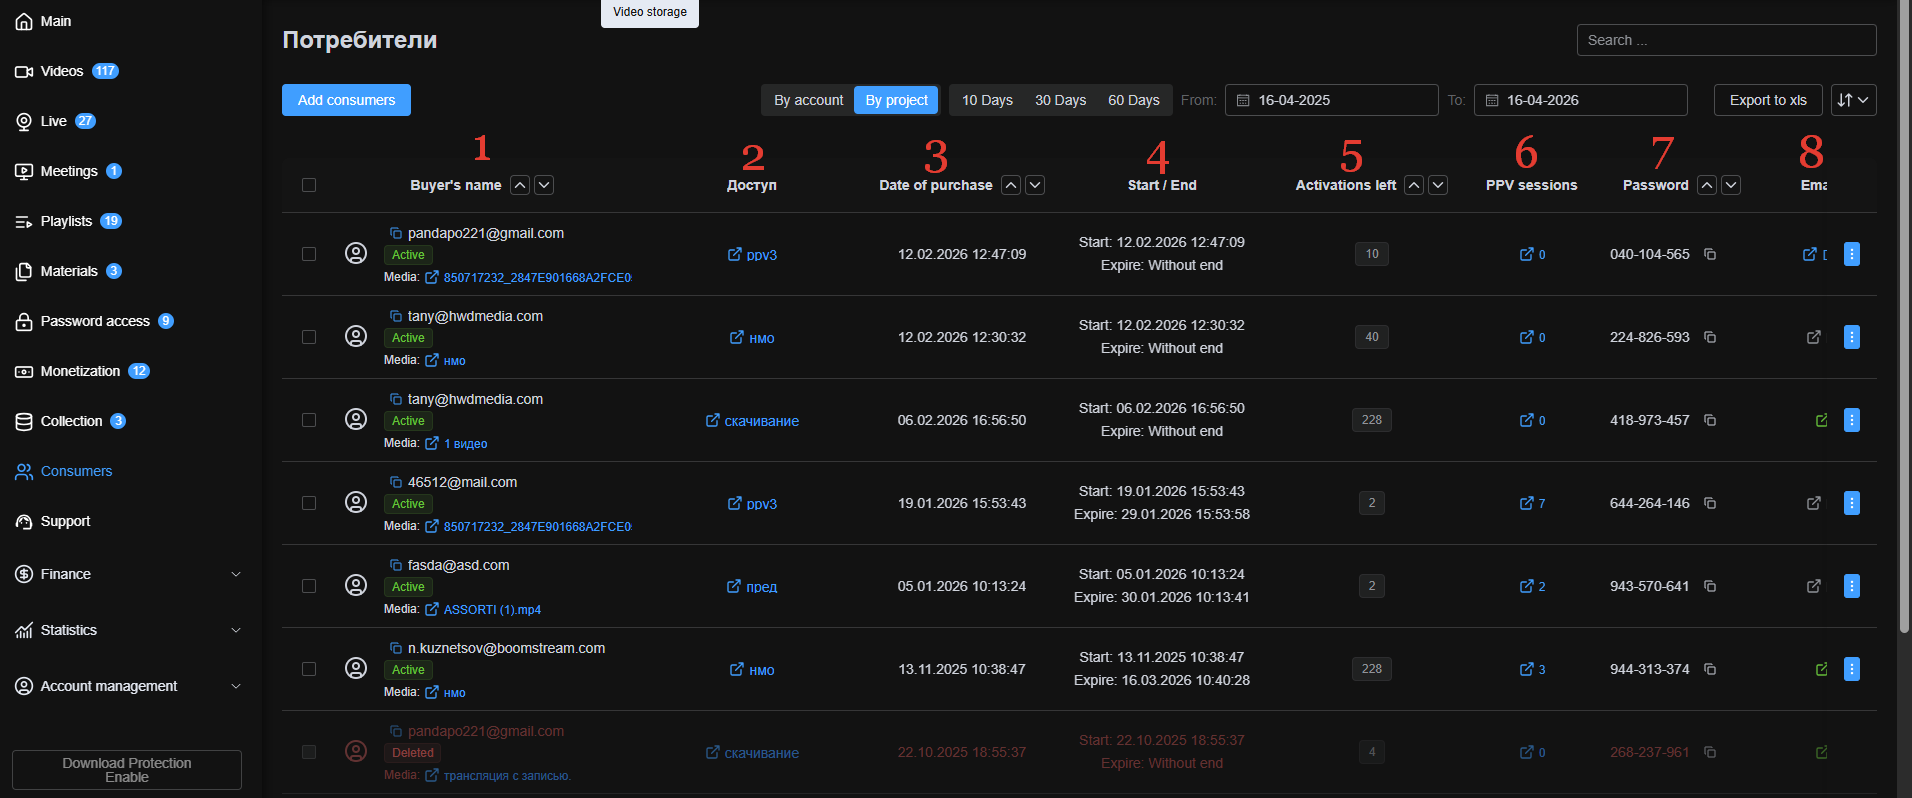
Task: Expand Account management section
Action: pyautogui.click(x=128, y=686)
